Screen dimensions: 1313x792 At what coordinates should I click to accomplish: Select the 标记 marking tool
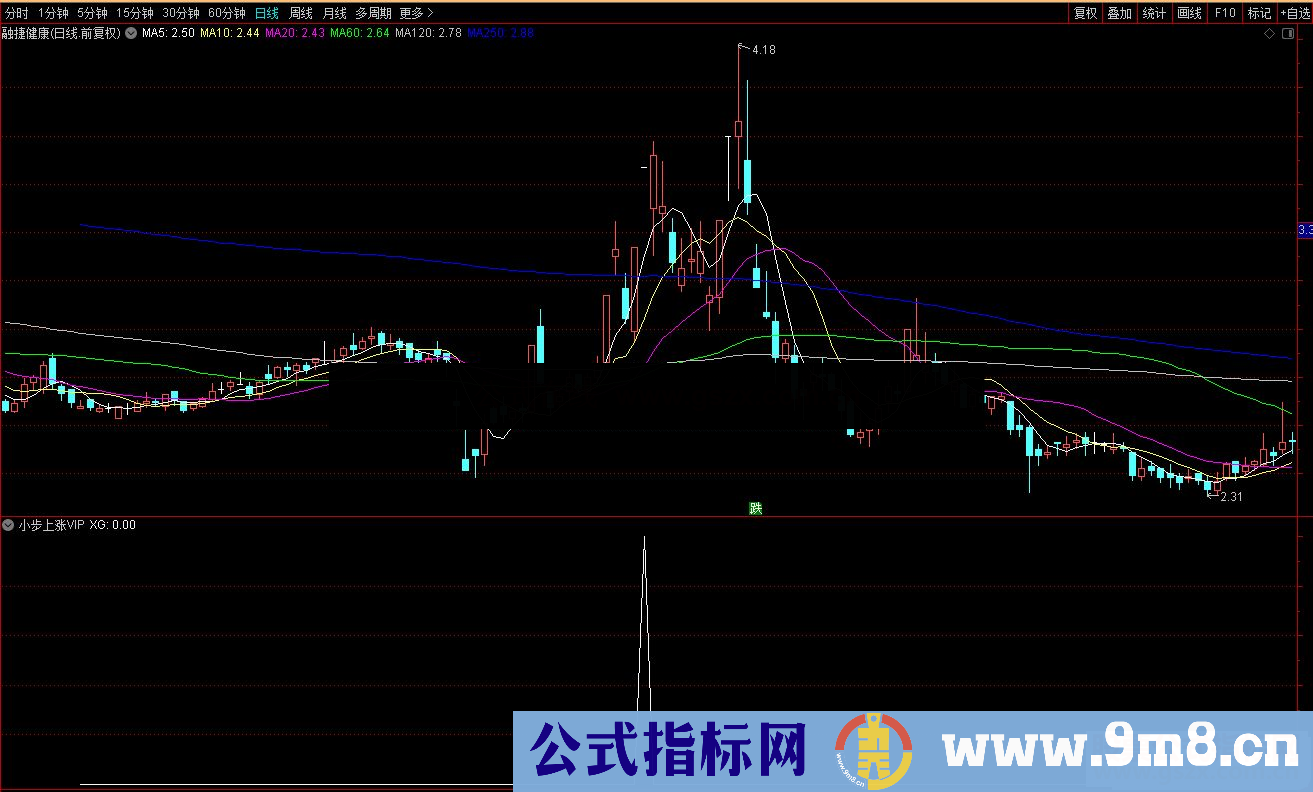1258,12
